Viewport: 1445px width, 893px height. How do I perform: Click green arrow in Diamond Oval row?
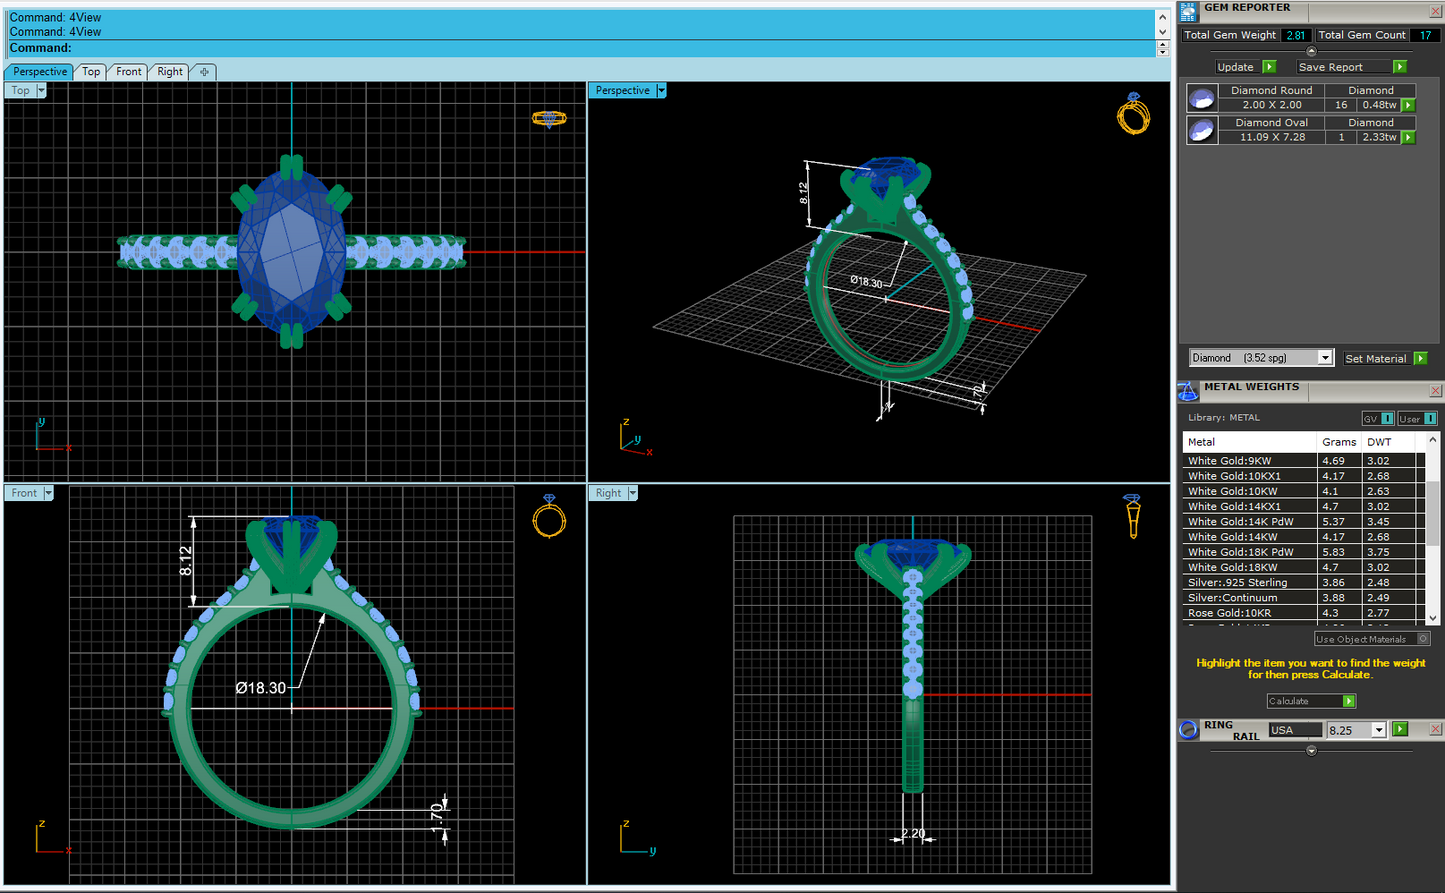pyautogui.click(x=1408, y=137)
